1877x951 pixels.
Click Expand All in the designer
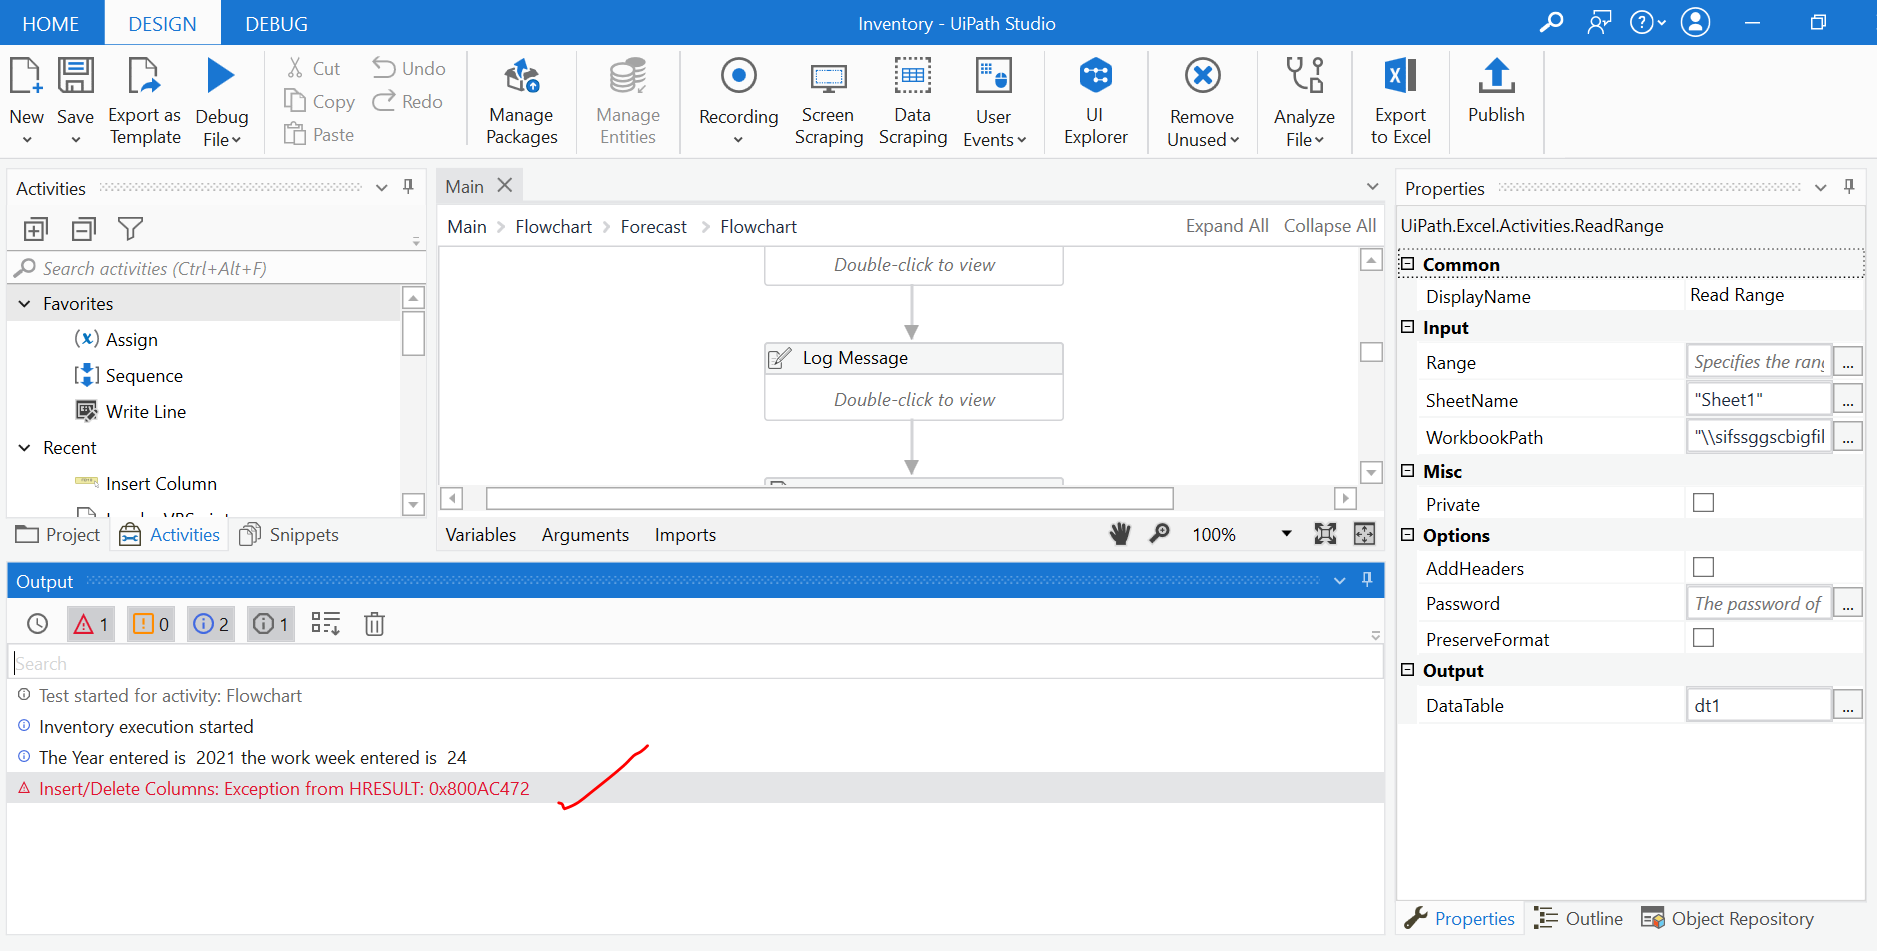click(1227, 226)
